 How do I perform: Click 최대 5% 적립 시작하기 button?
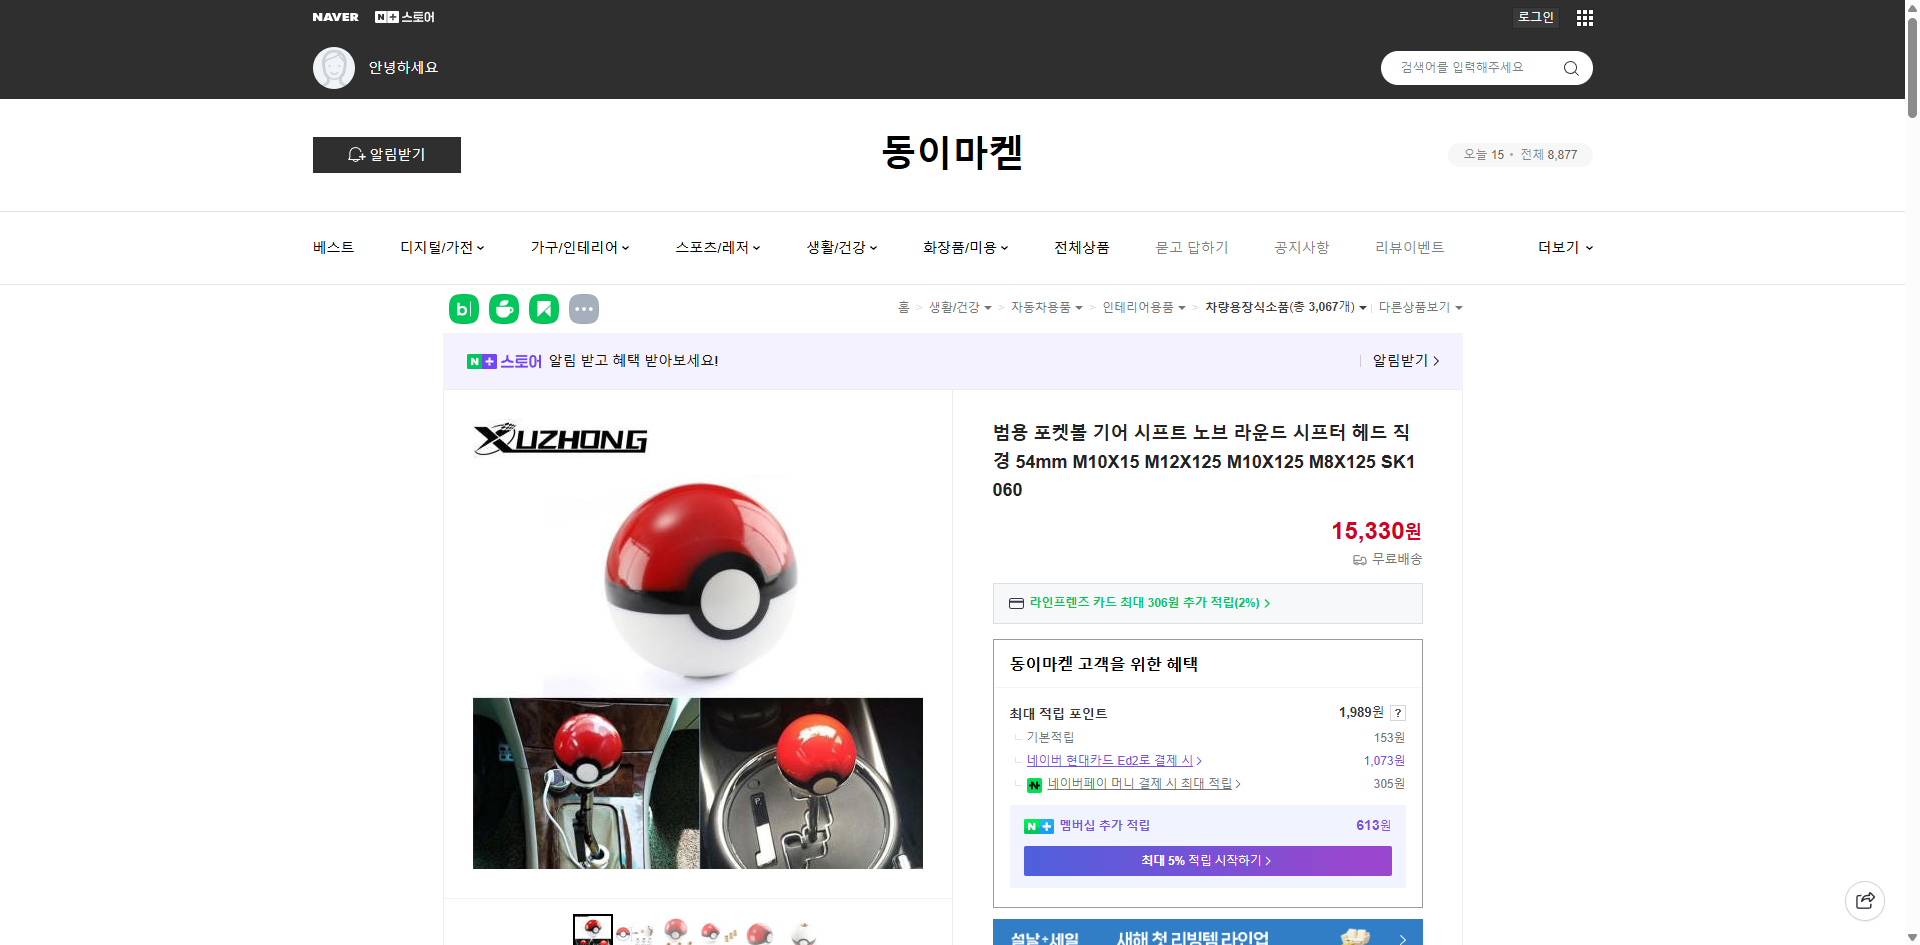1206,860
